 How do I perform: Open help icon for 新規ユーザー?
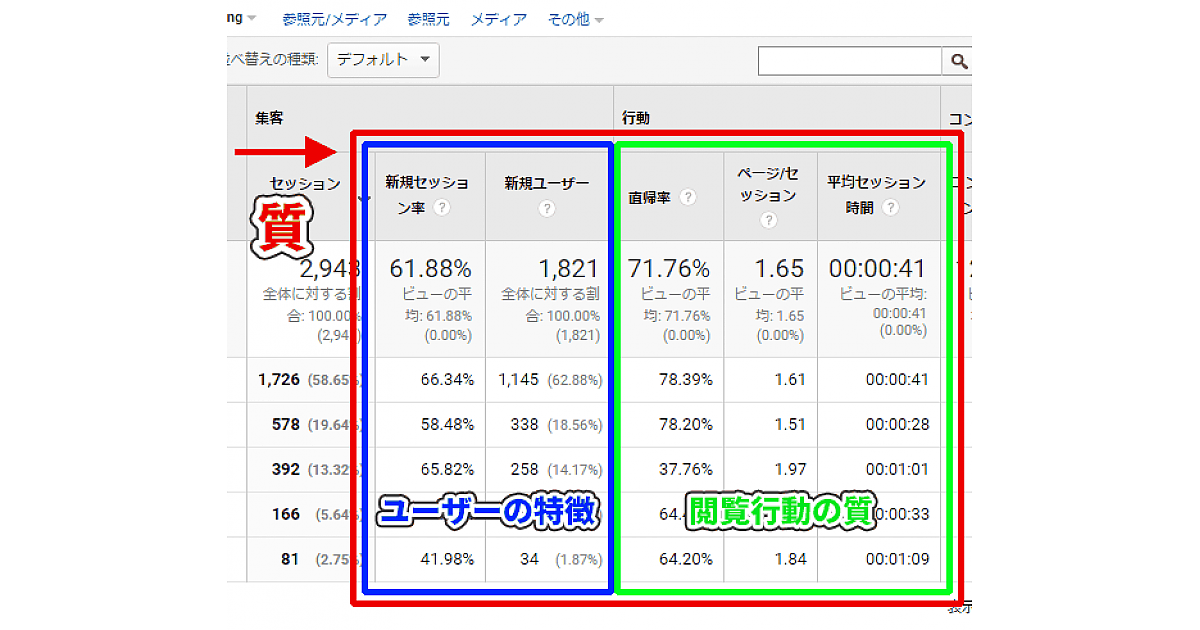tap(546, 209)
